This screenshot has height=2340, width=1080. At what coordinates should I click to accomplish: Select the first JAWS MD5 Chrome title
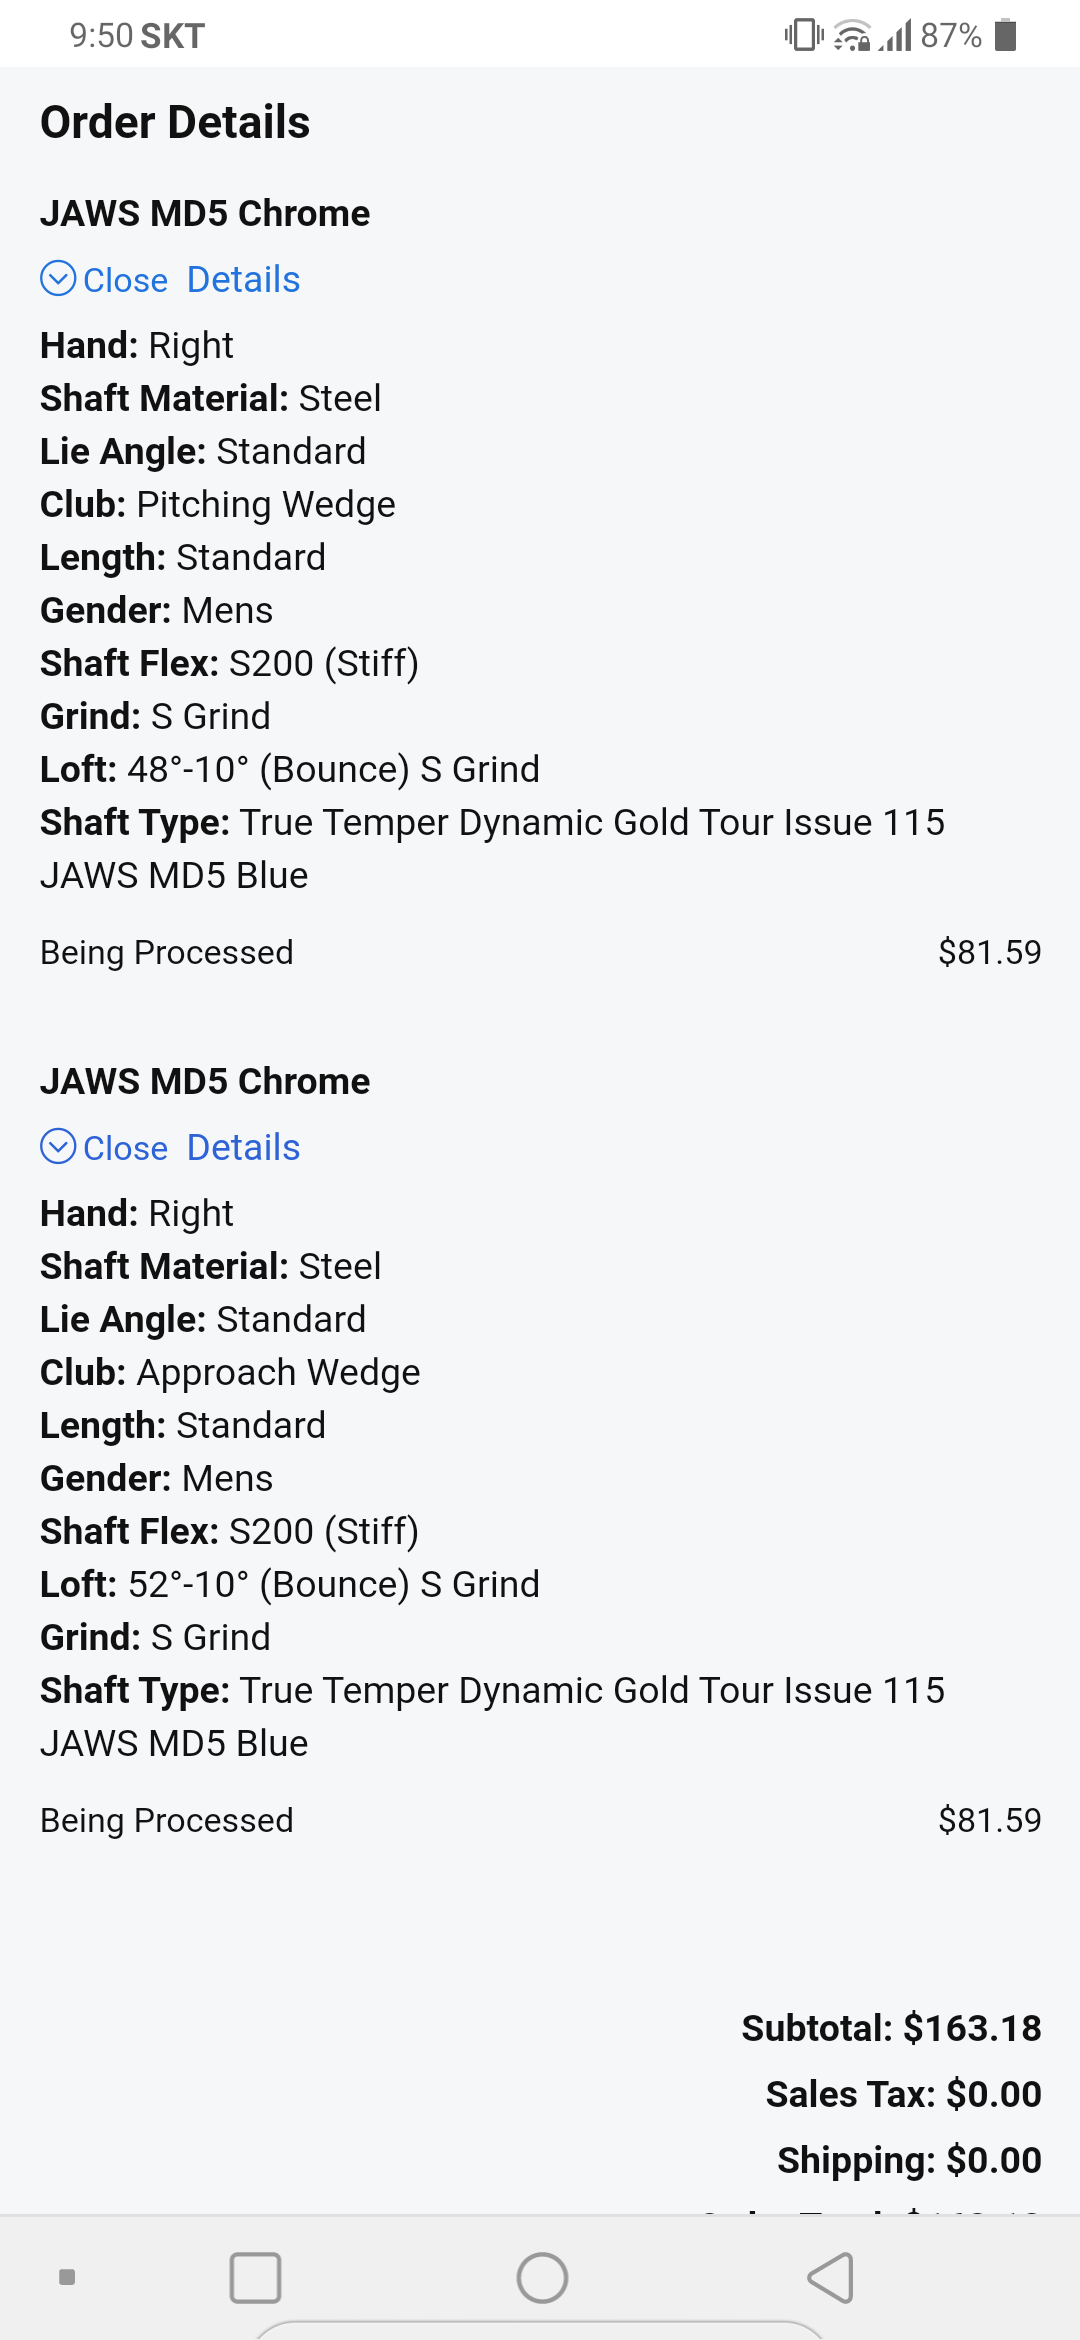(205, 213)
